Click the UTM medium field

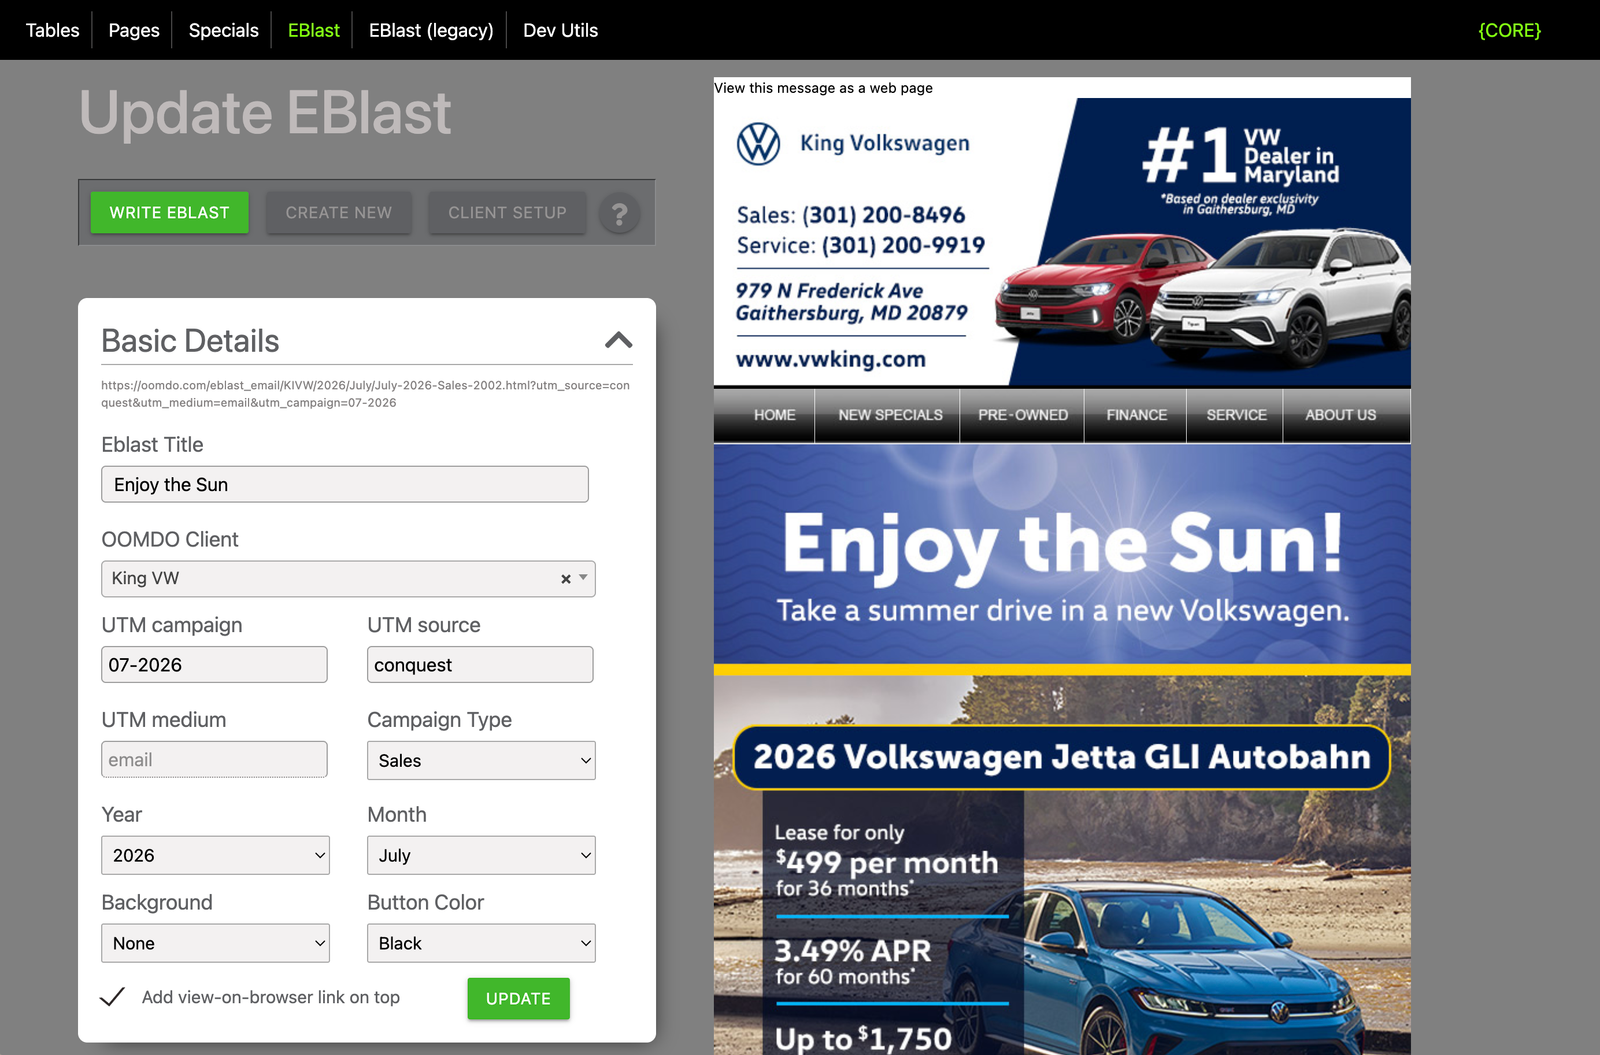point(214,759)
